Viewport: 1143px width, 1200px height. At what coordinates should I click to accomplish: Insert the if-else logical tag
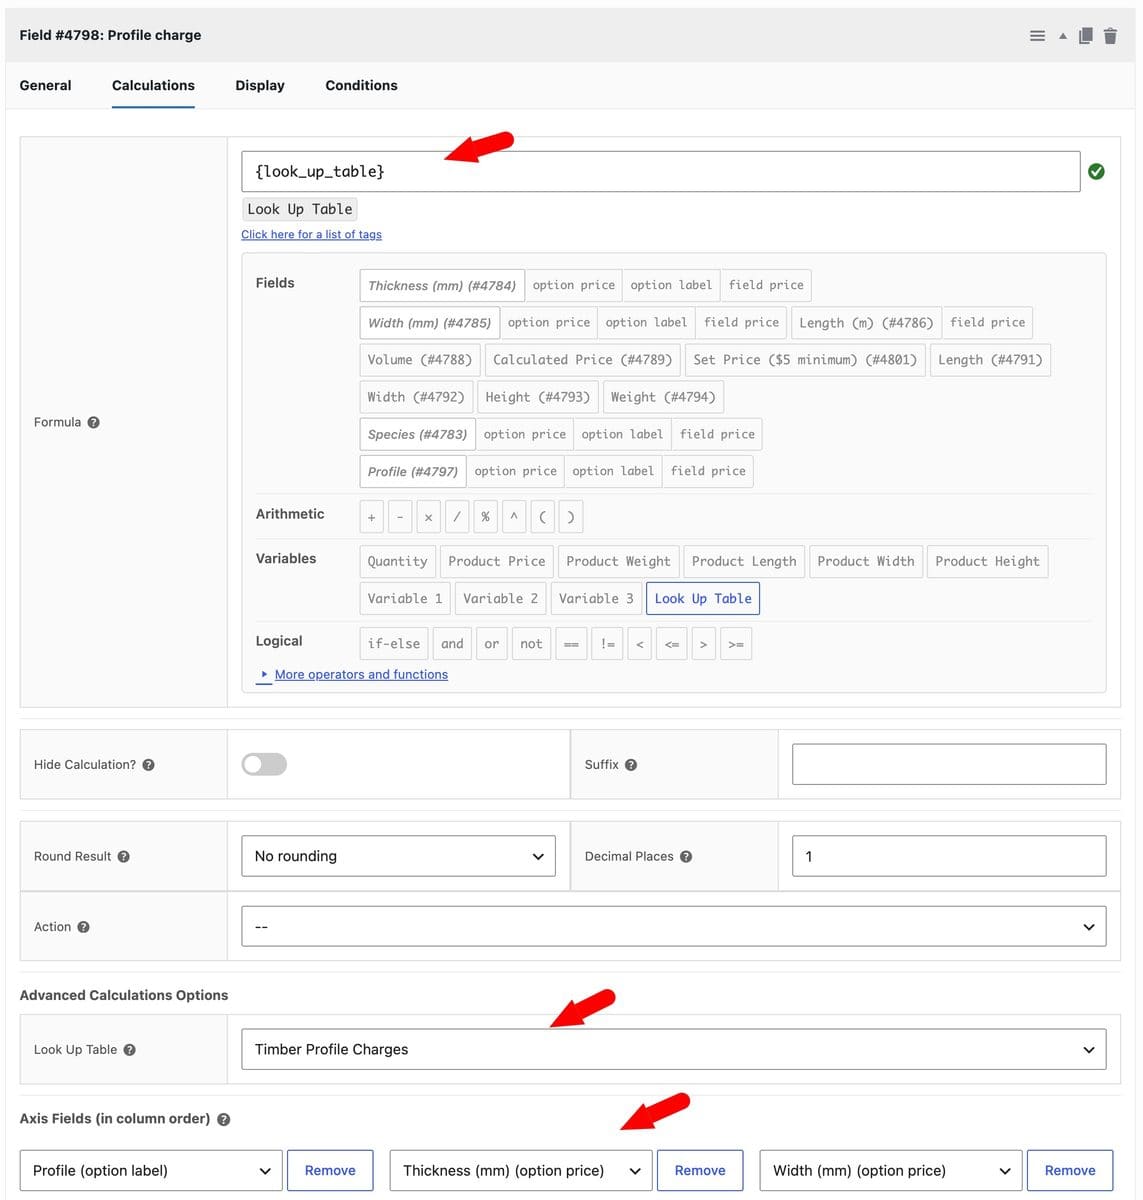394,644
